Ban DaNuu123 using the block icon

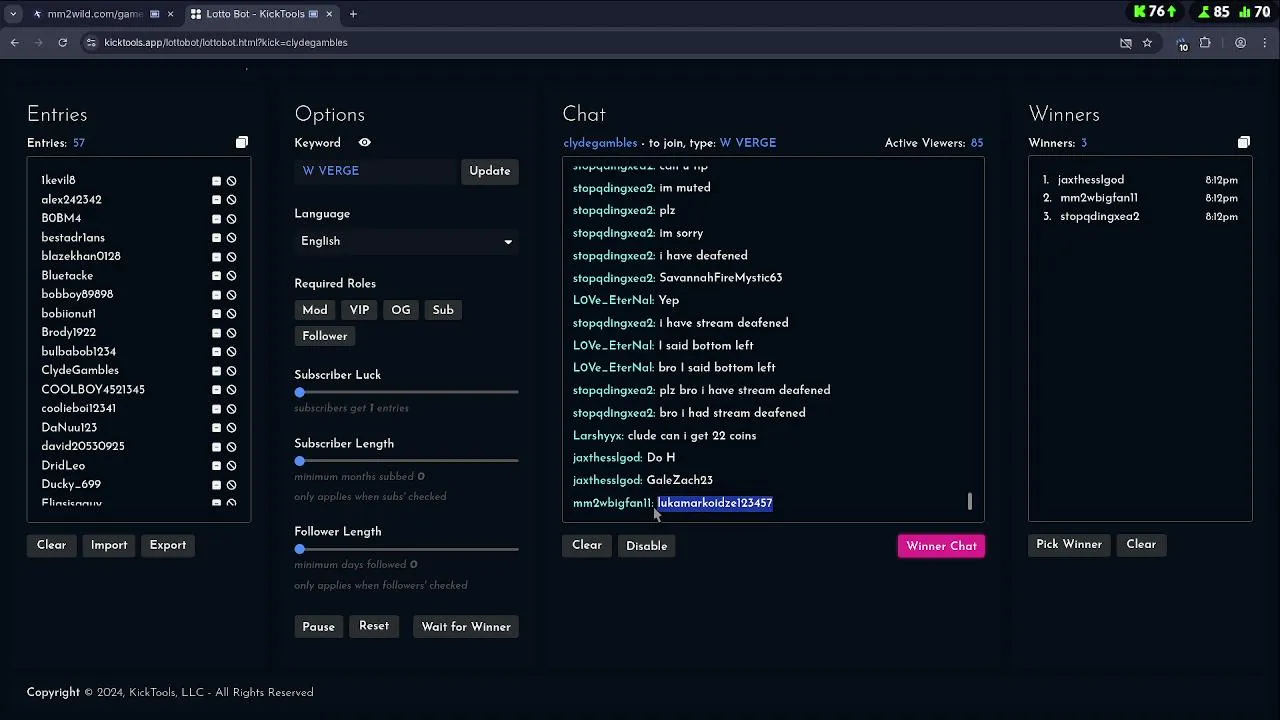(x=231, y=428)
